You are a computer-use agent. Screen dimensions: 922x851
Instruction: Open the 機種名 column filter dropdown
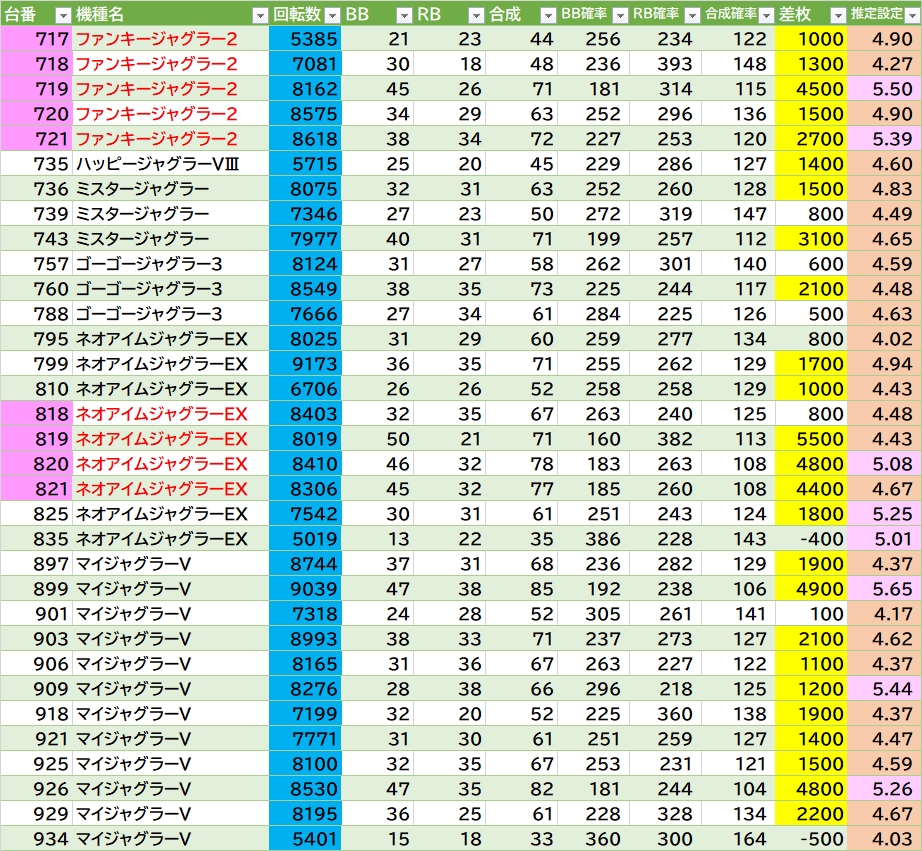(259, 15)
